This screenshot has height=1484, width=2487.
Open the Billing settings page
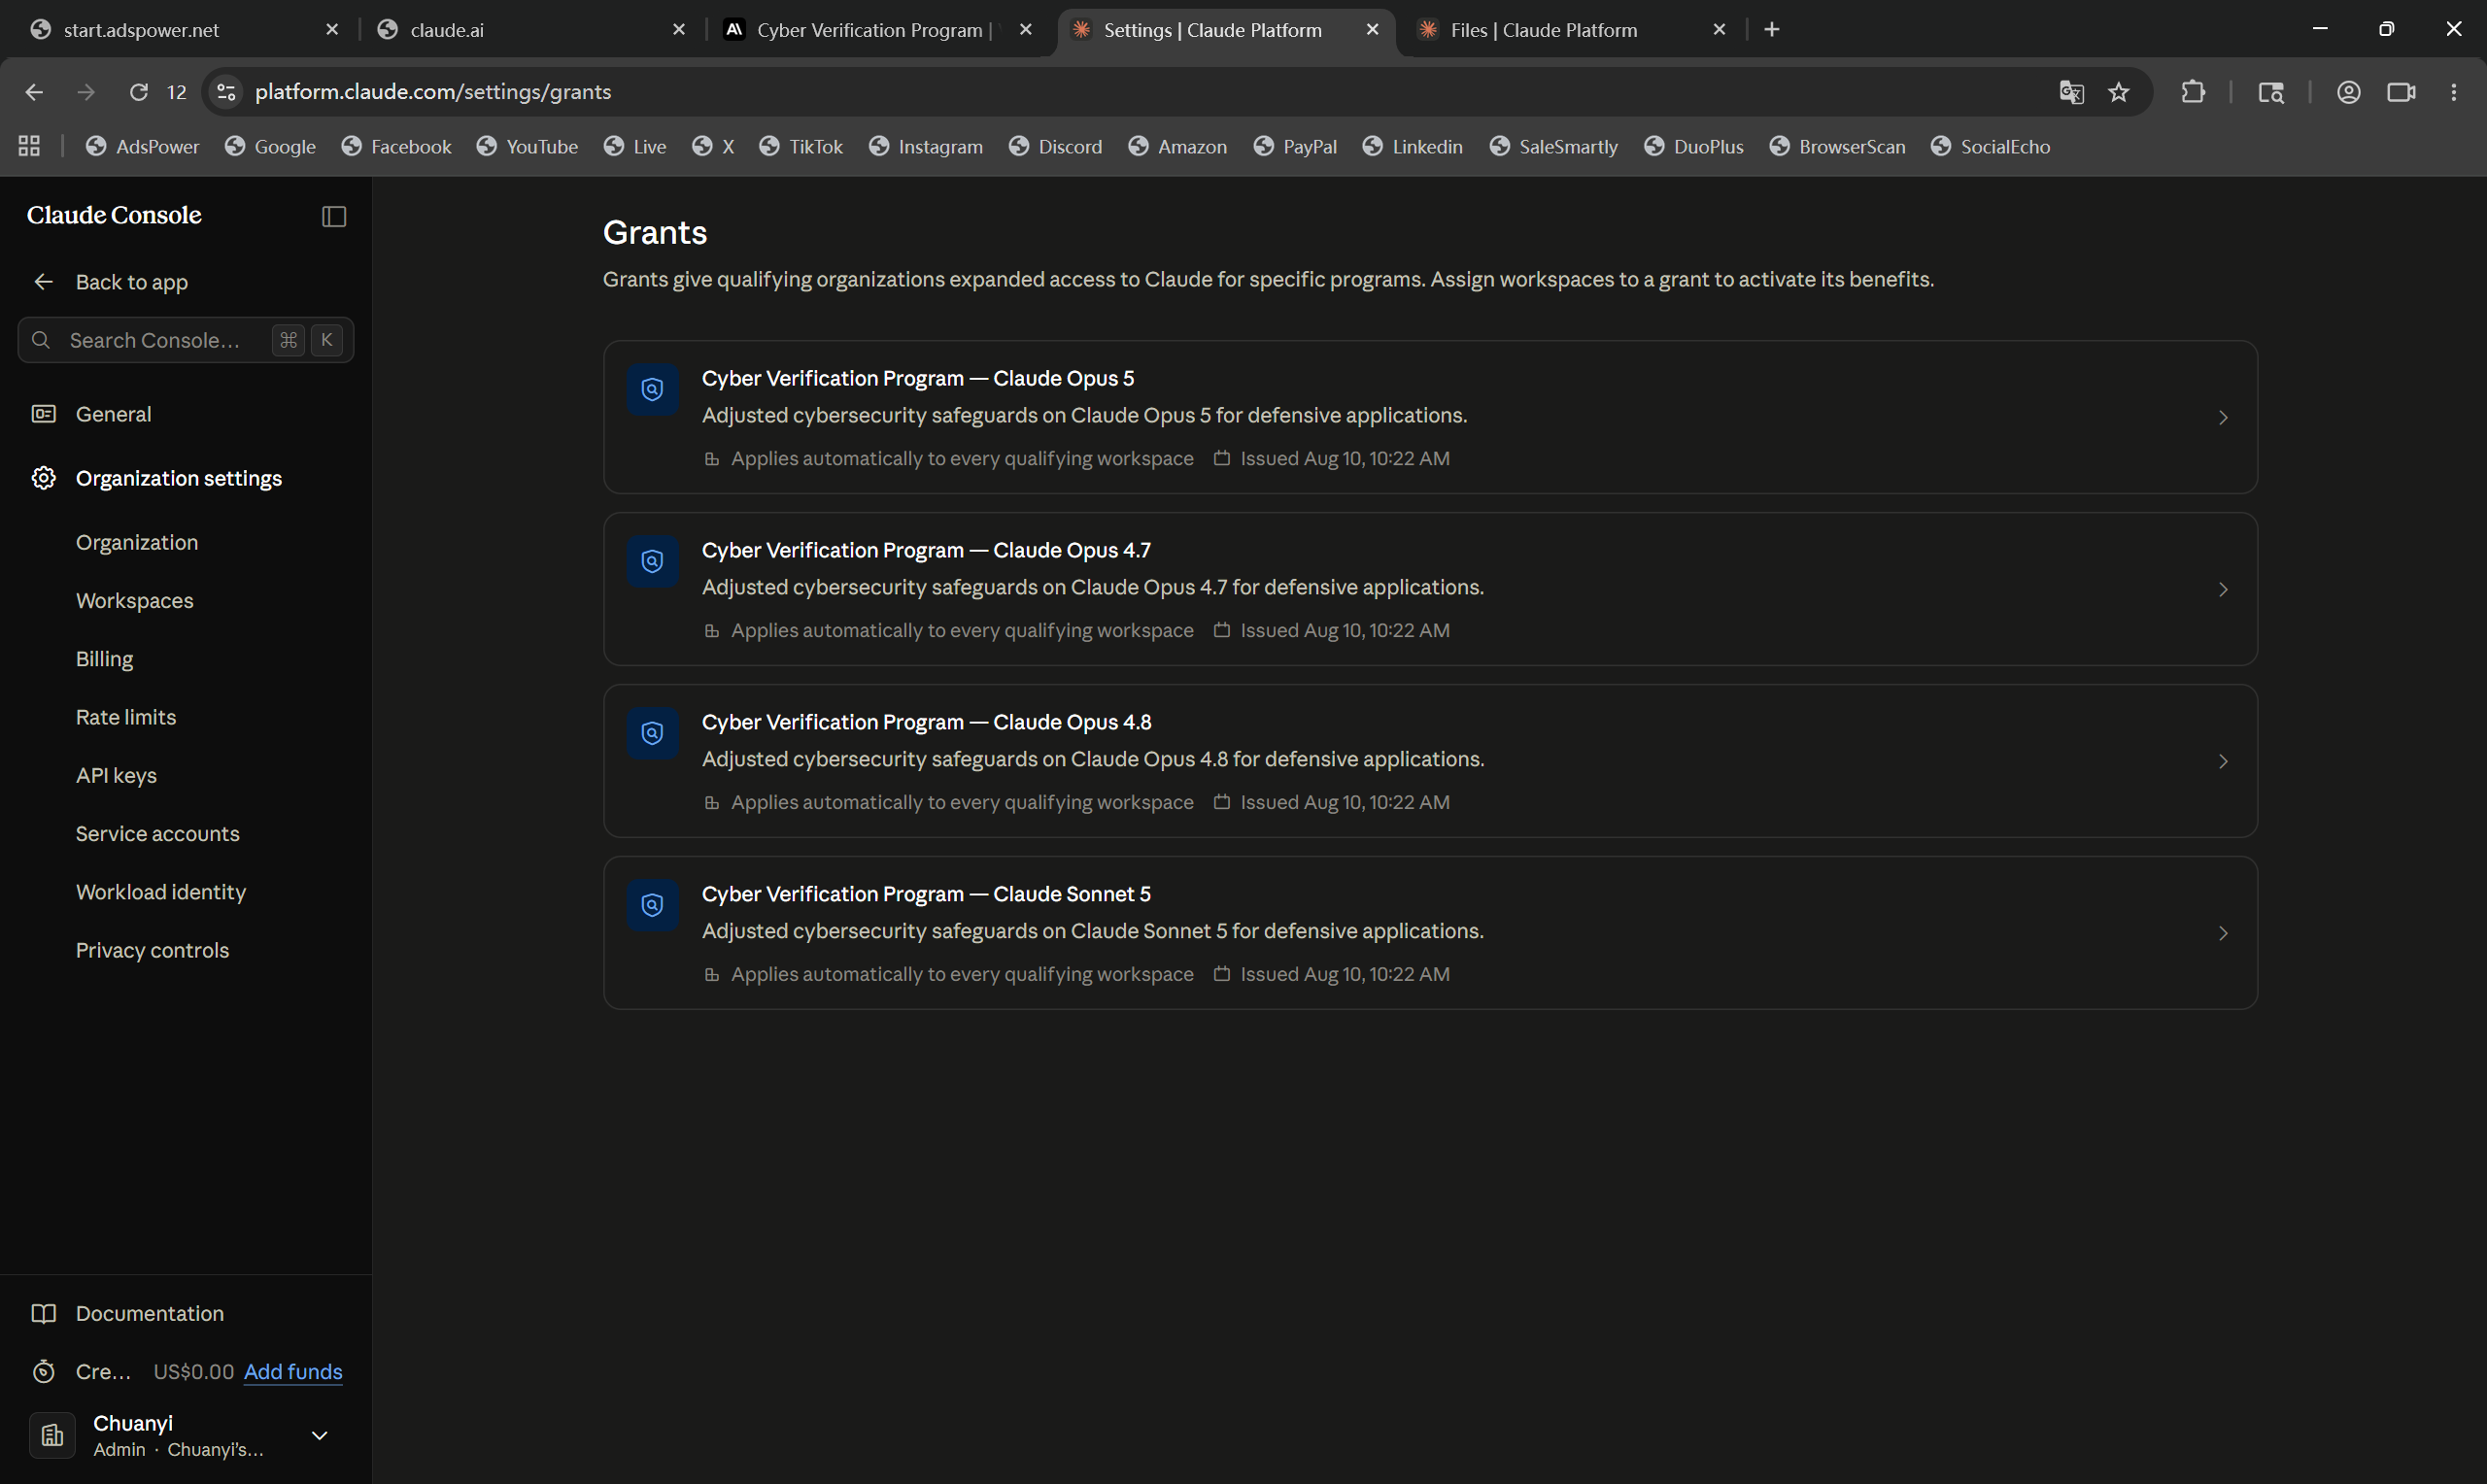[104, 659]
